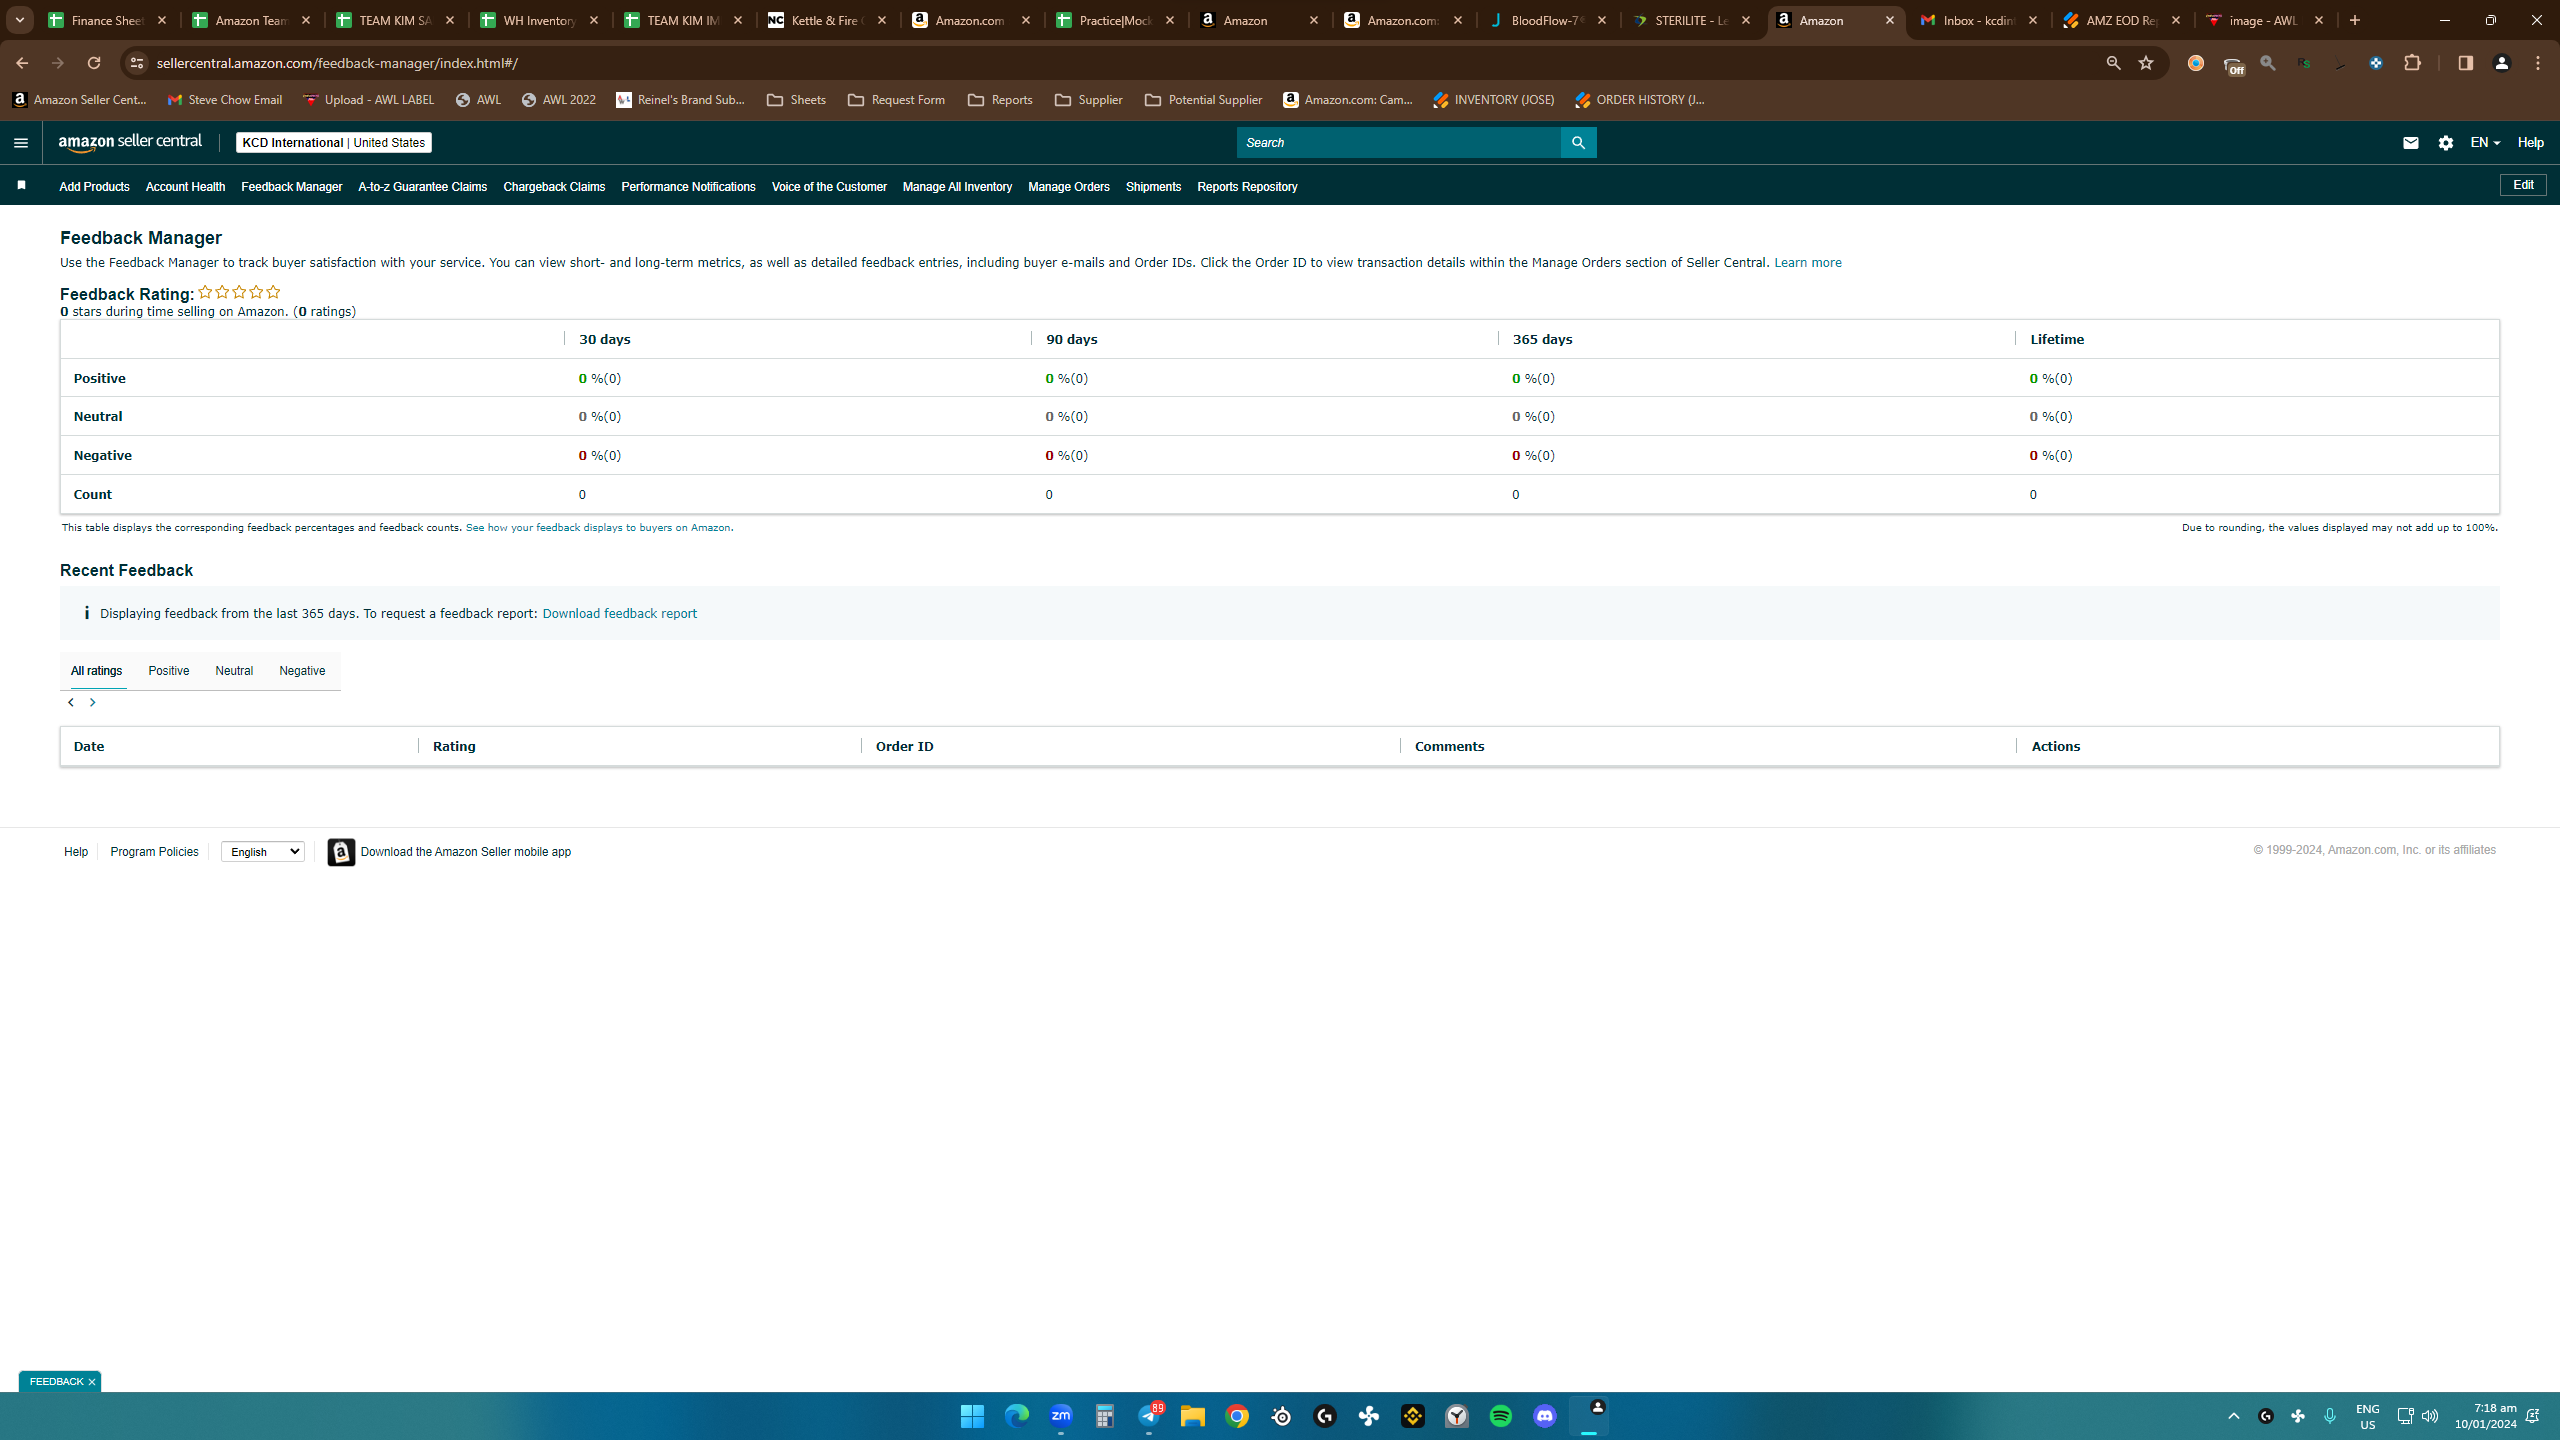Open Binance from the taskbar

[x=1413, y=1416]
